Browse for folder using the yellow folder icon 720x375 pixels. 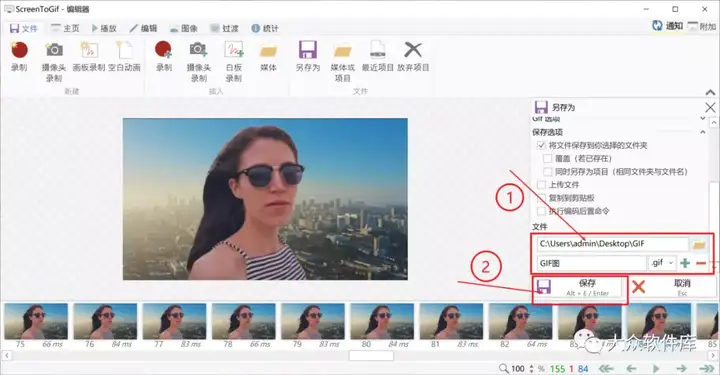tap(699, 245)
